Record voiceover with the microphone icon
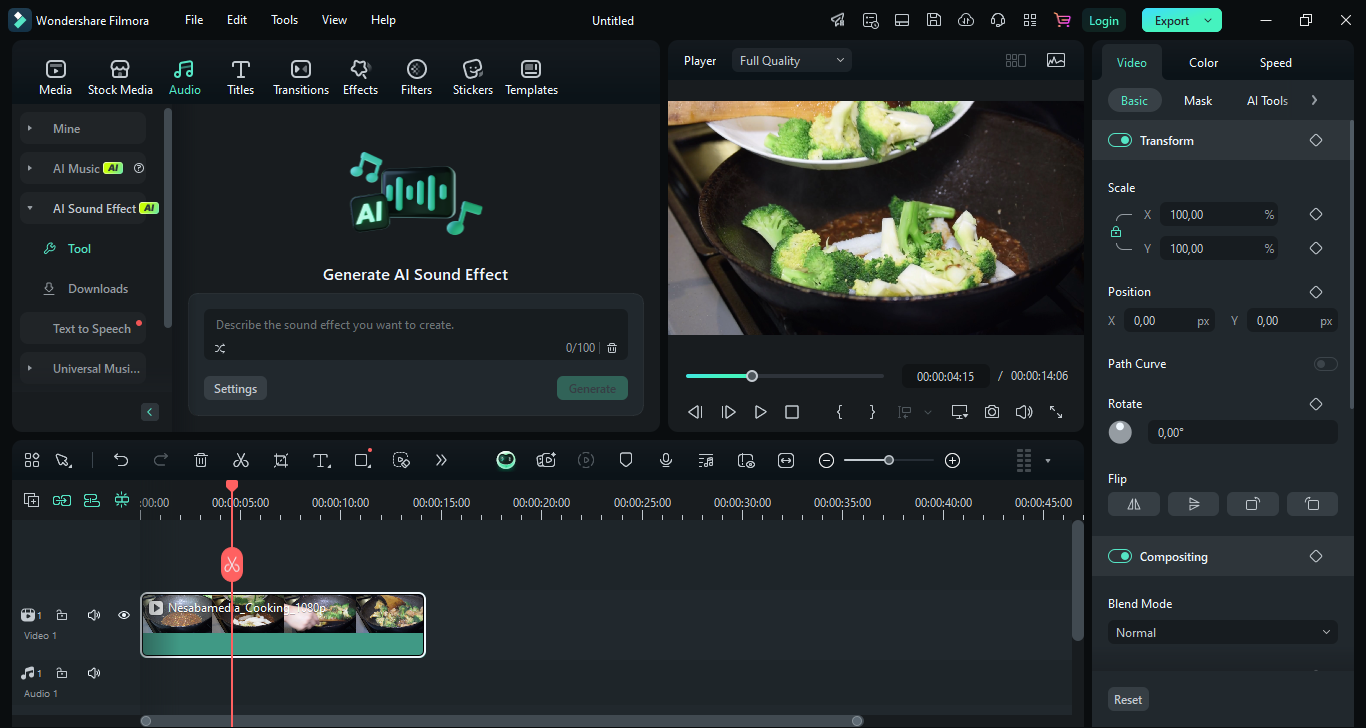1366x728 pixels. 666,460
